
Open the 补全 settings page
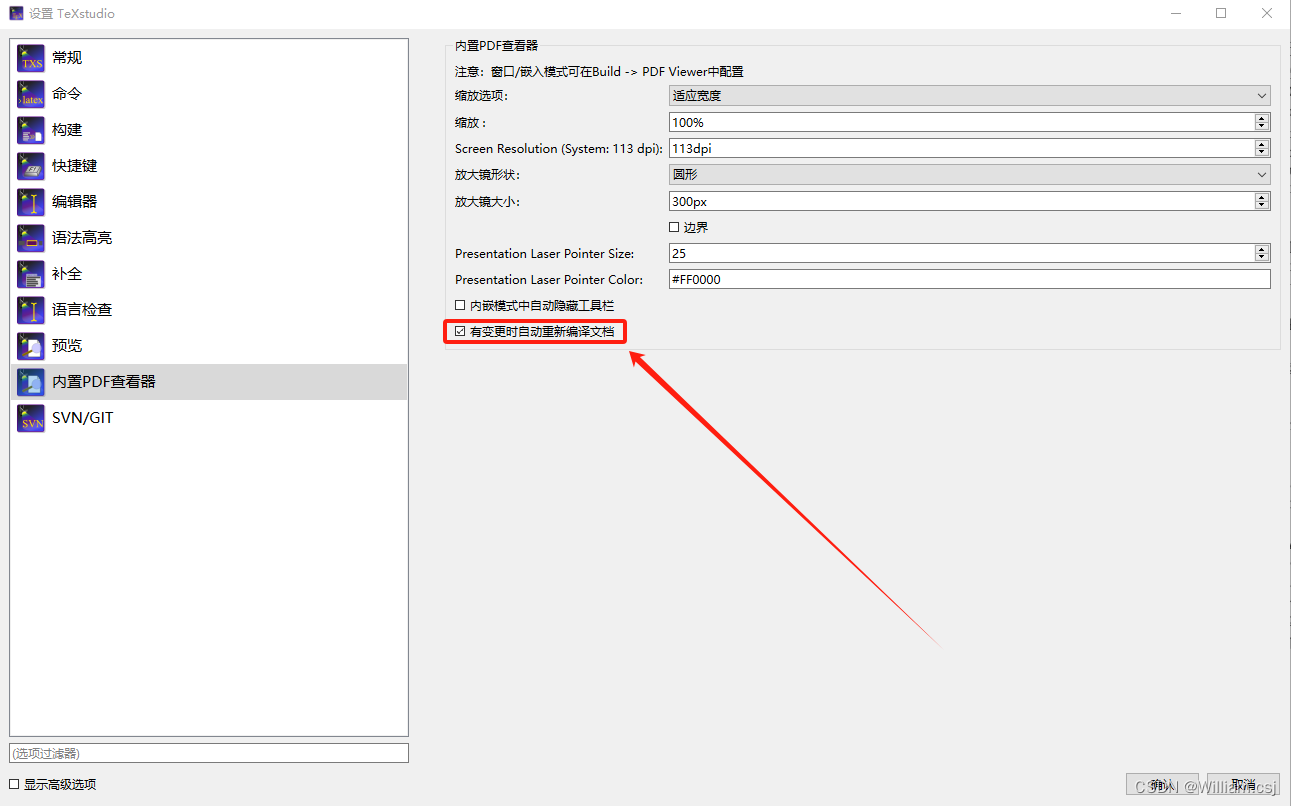pos(209,274)
